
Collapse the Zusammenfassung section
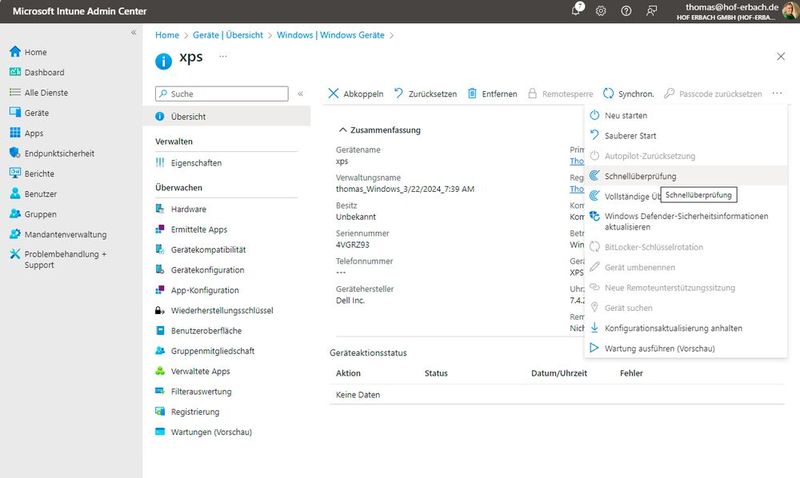pyautogui.click(x=380, y=130)
